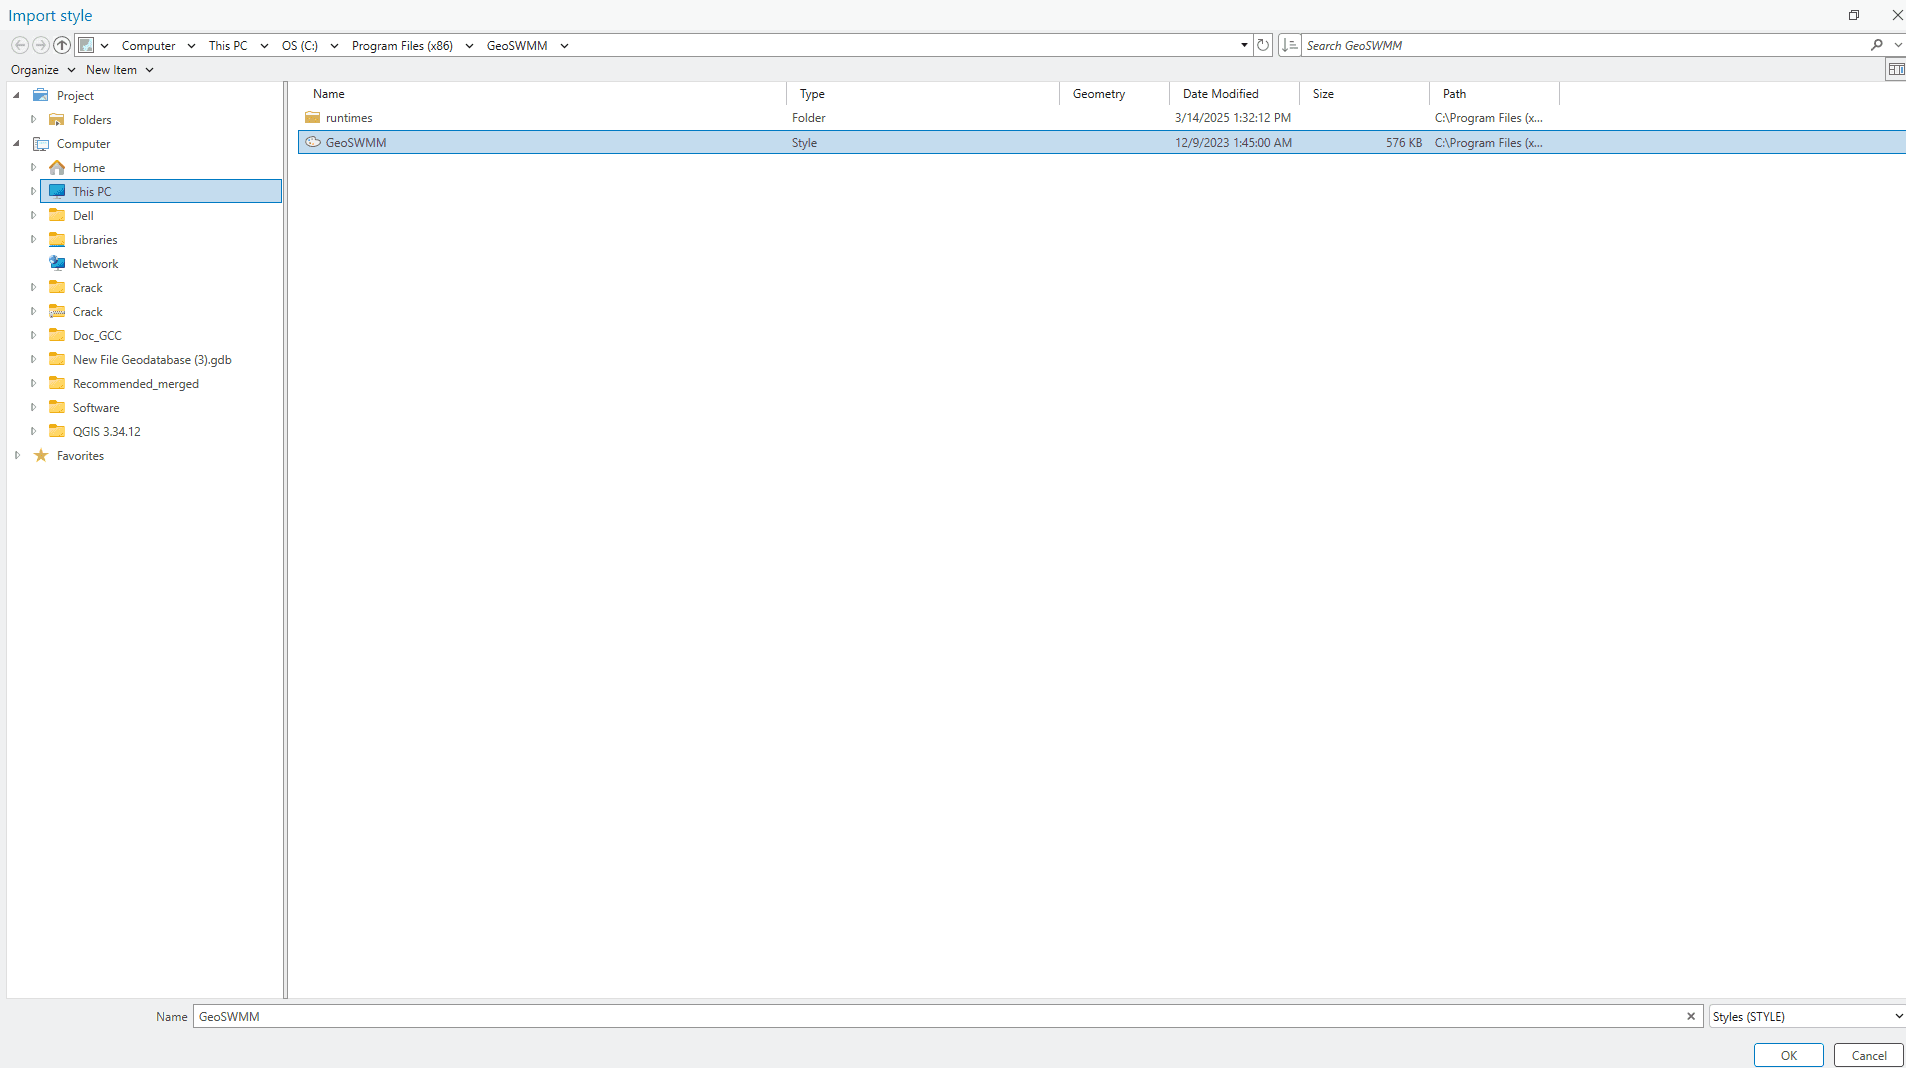Go up one folder level using the up arrow

click(x=62, y=44)
